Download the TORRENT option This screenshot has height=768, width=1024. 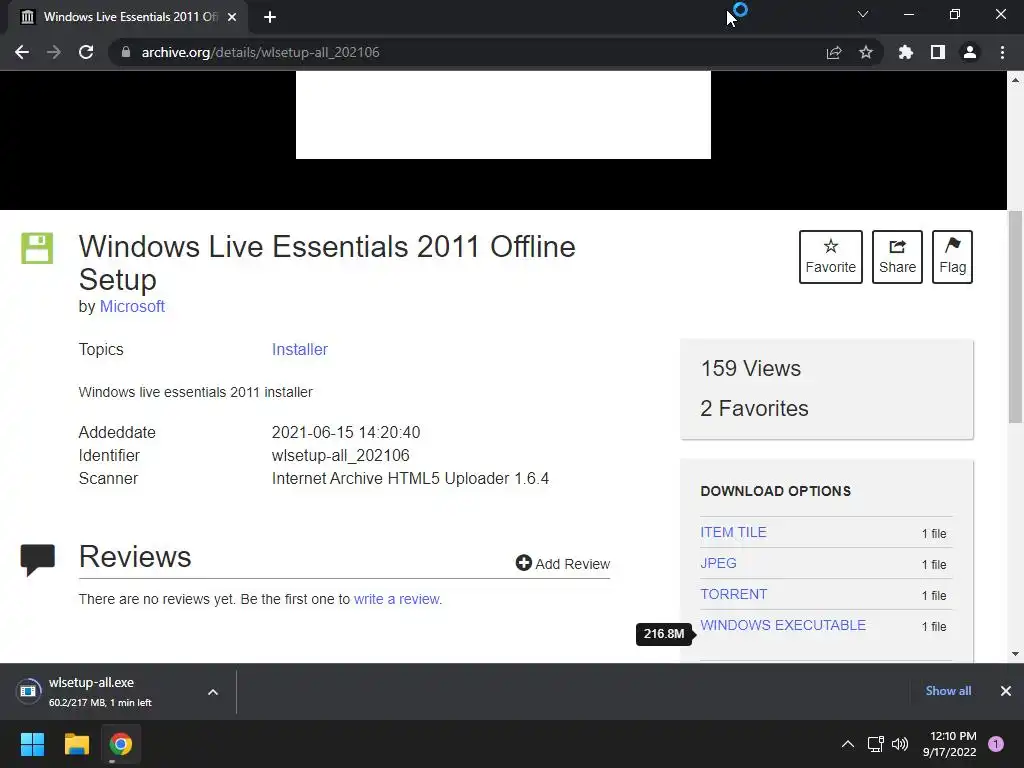pos(733,594)
